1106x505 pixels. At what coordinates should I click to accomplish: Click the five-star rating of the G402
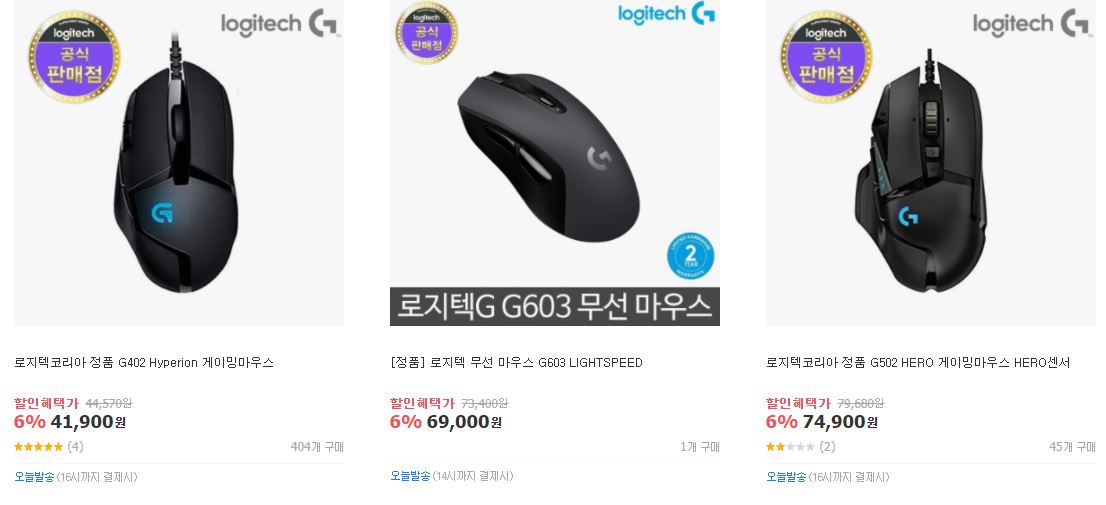coord(38,446)
